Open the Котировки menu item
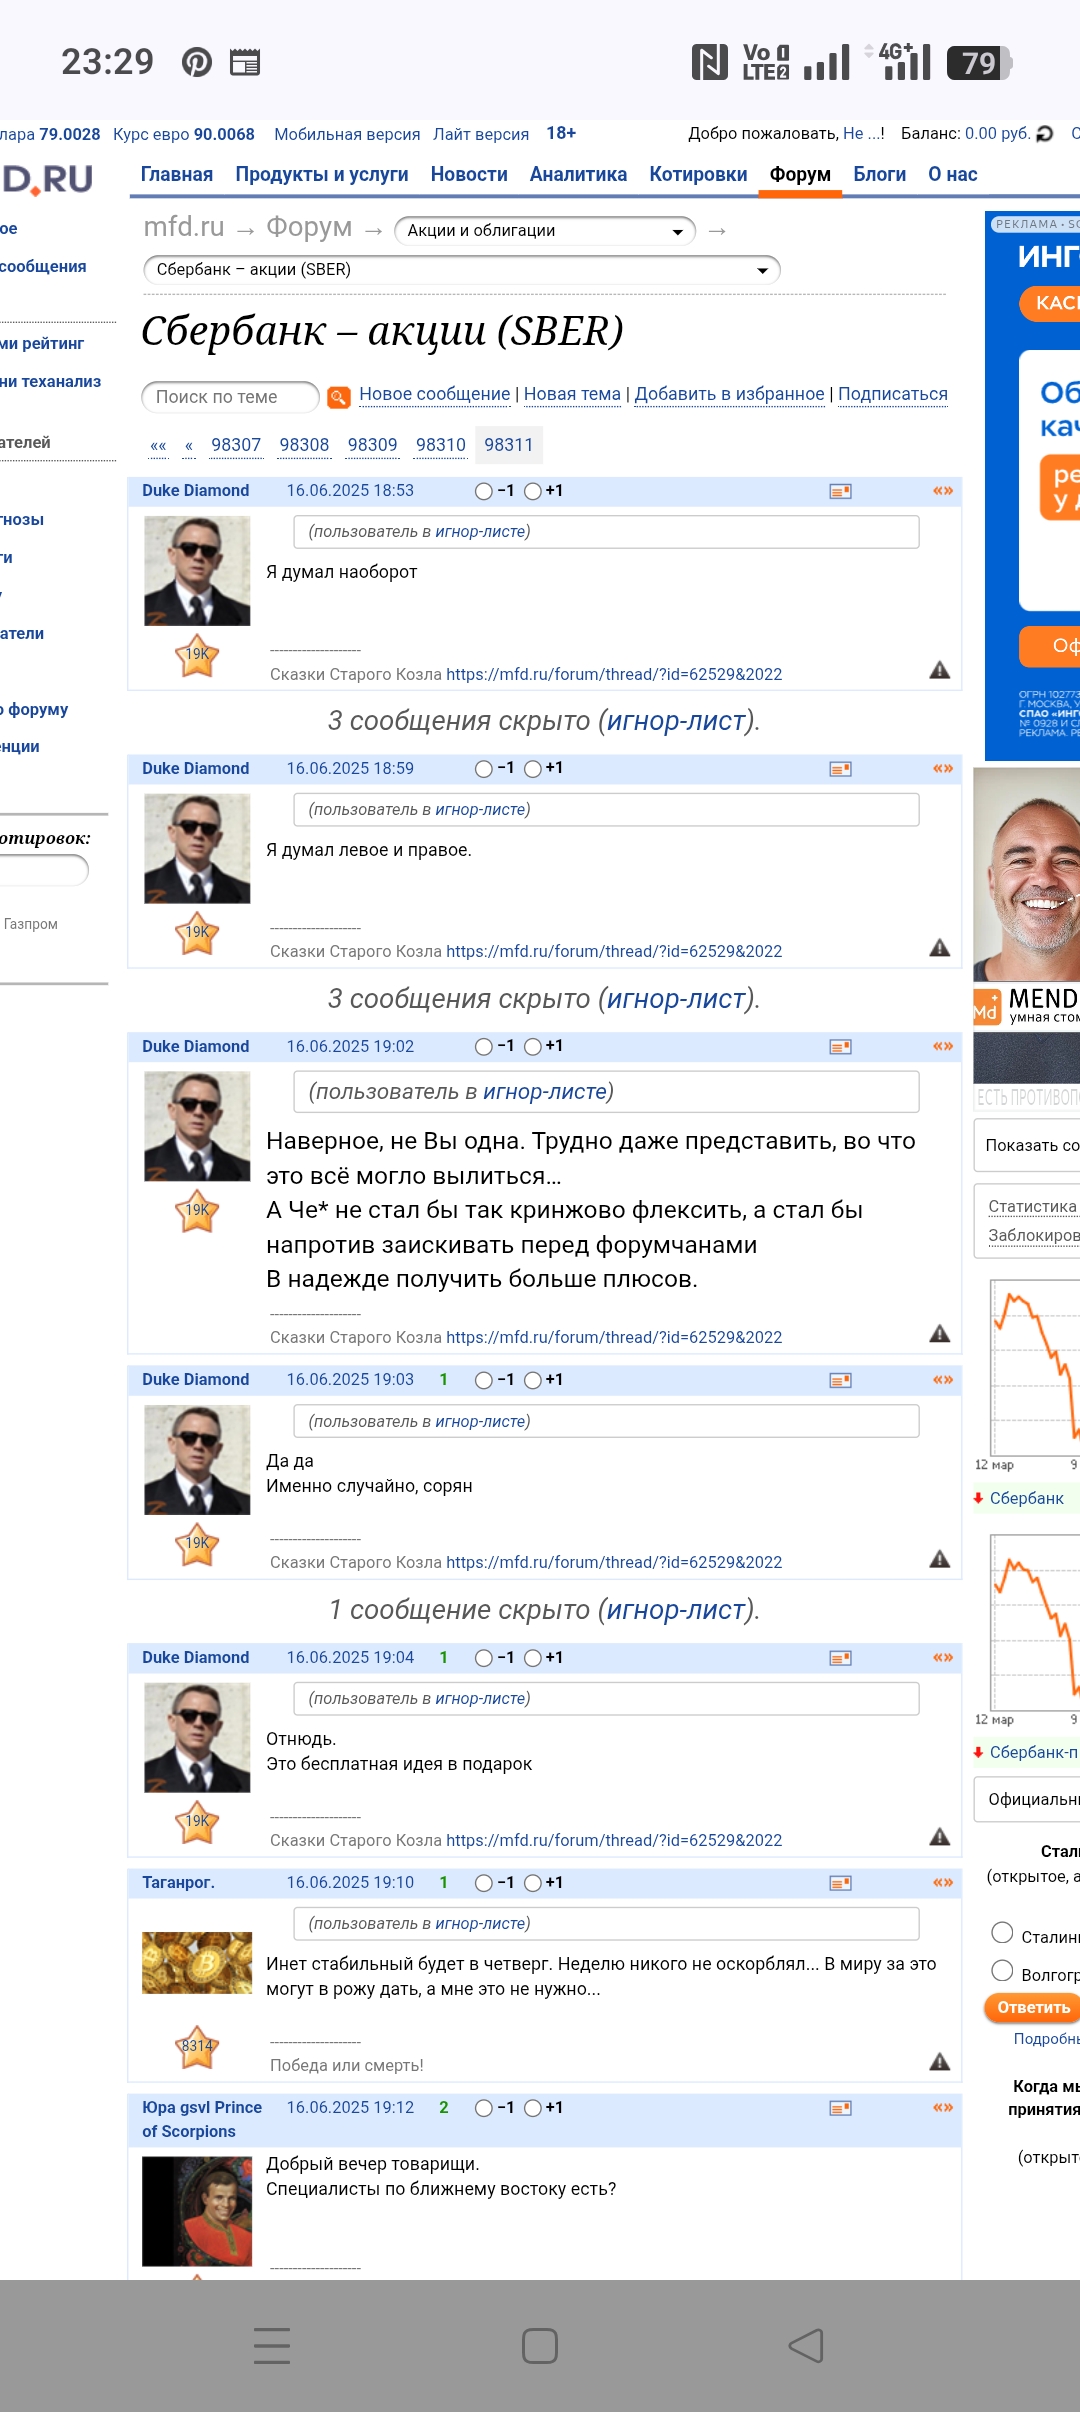 [x=698, y=175]
